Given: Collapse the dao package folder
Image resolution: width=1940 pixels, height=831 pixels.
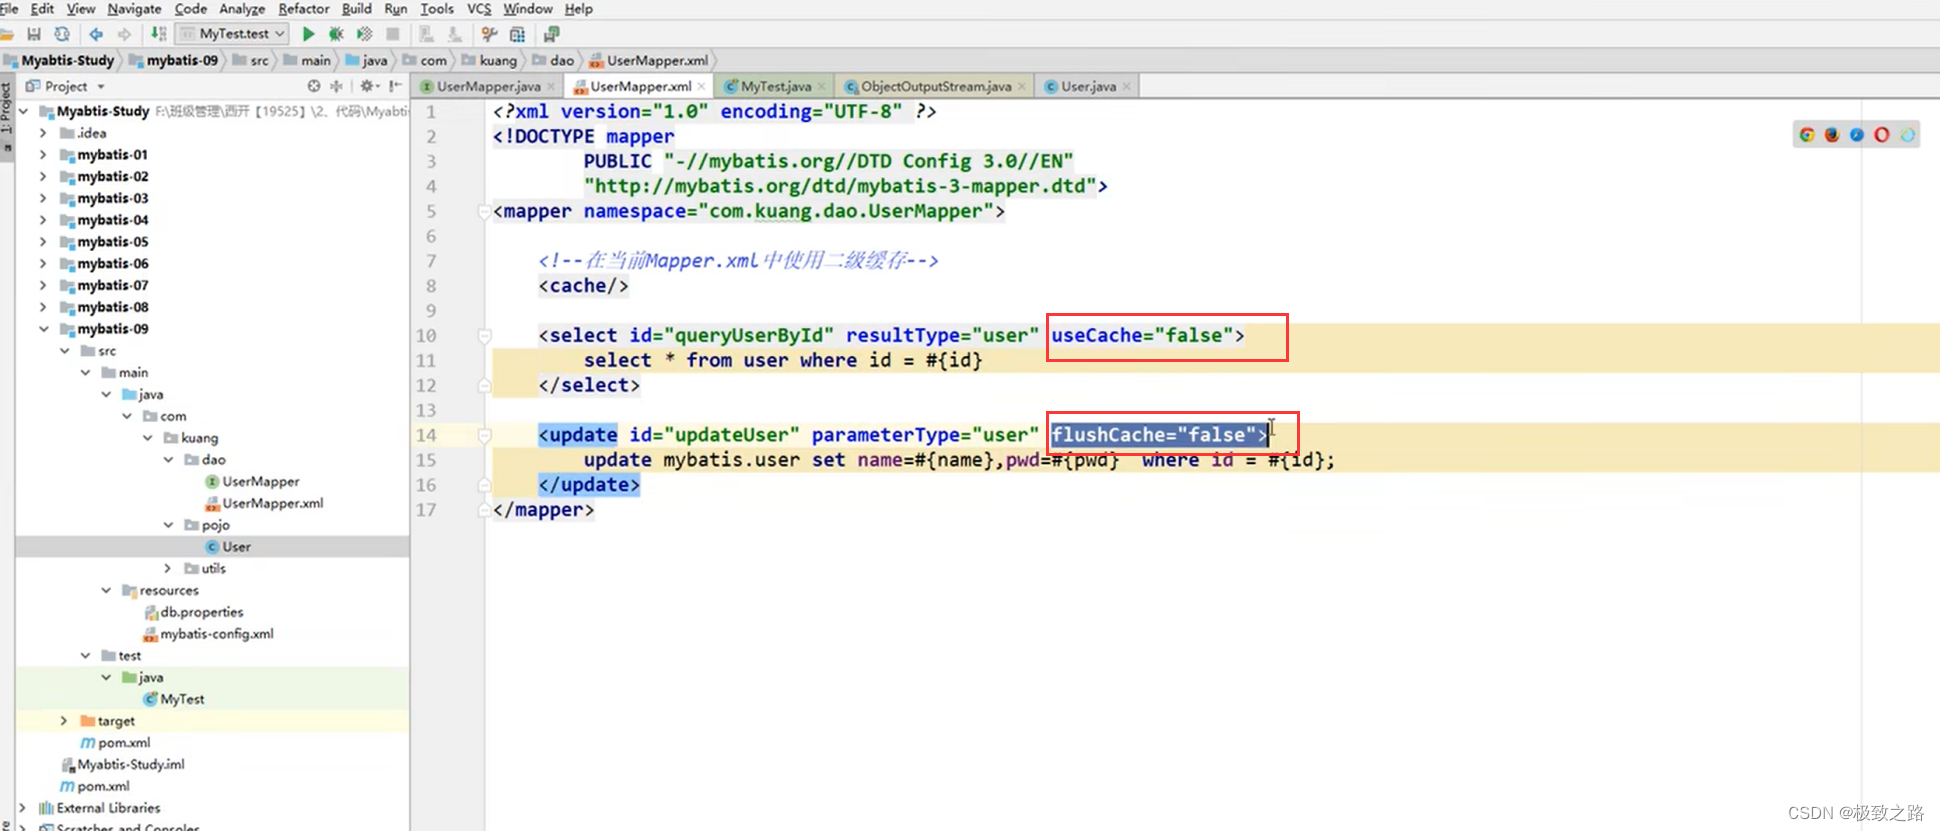Looking at the screenshot, I should pos(169,460).
